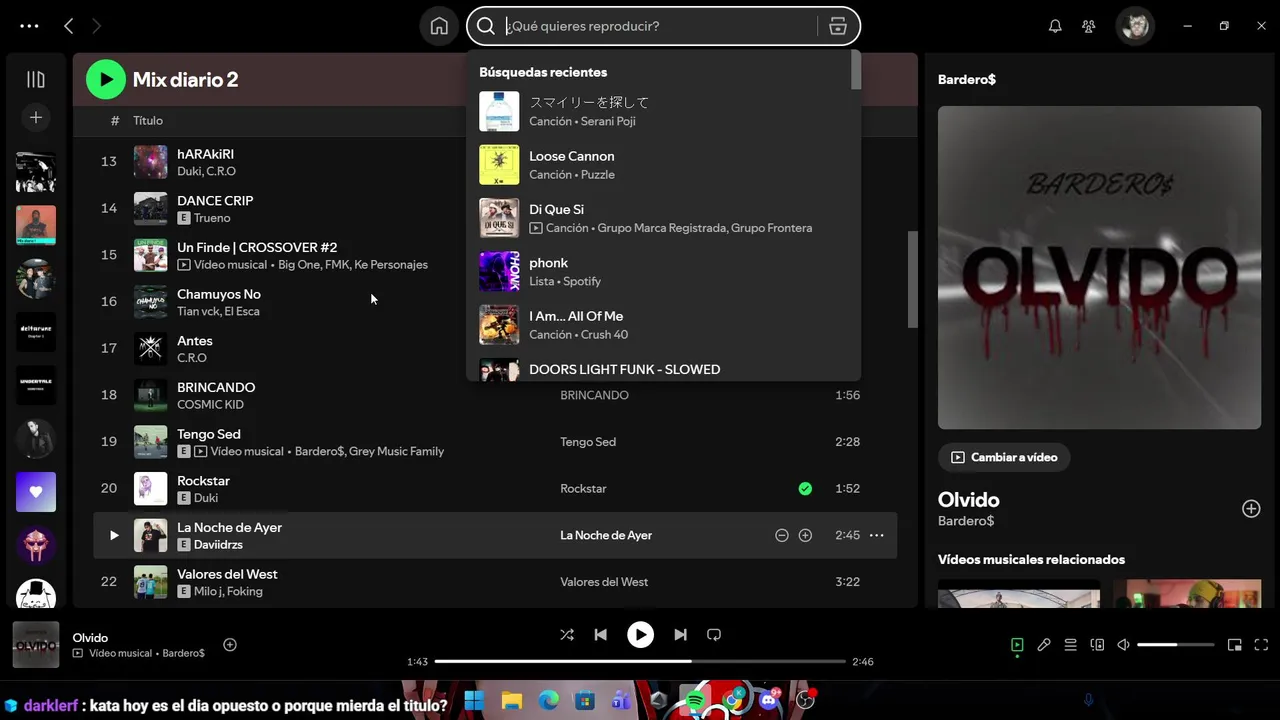Click the browse icon in the search bar
The image size is (1280, 720).
(838, 26)
